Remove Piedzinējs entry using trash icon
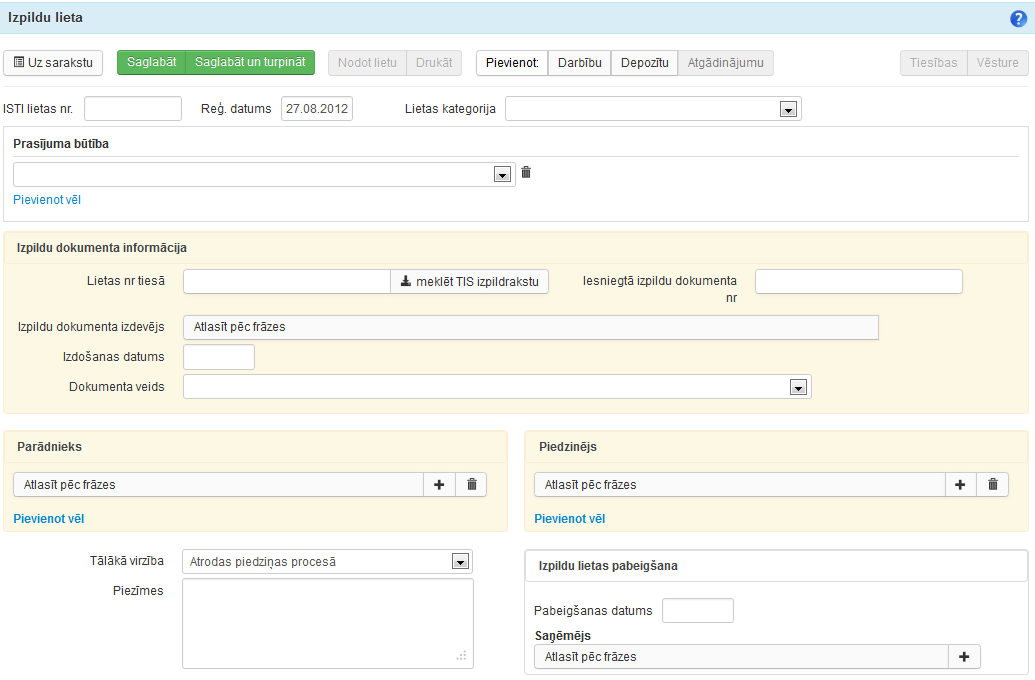 pos(993,484)
